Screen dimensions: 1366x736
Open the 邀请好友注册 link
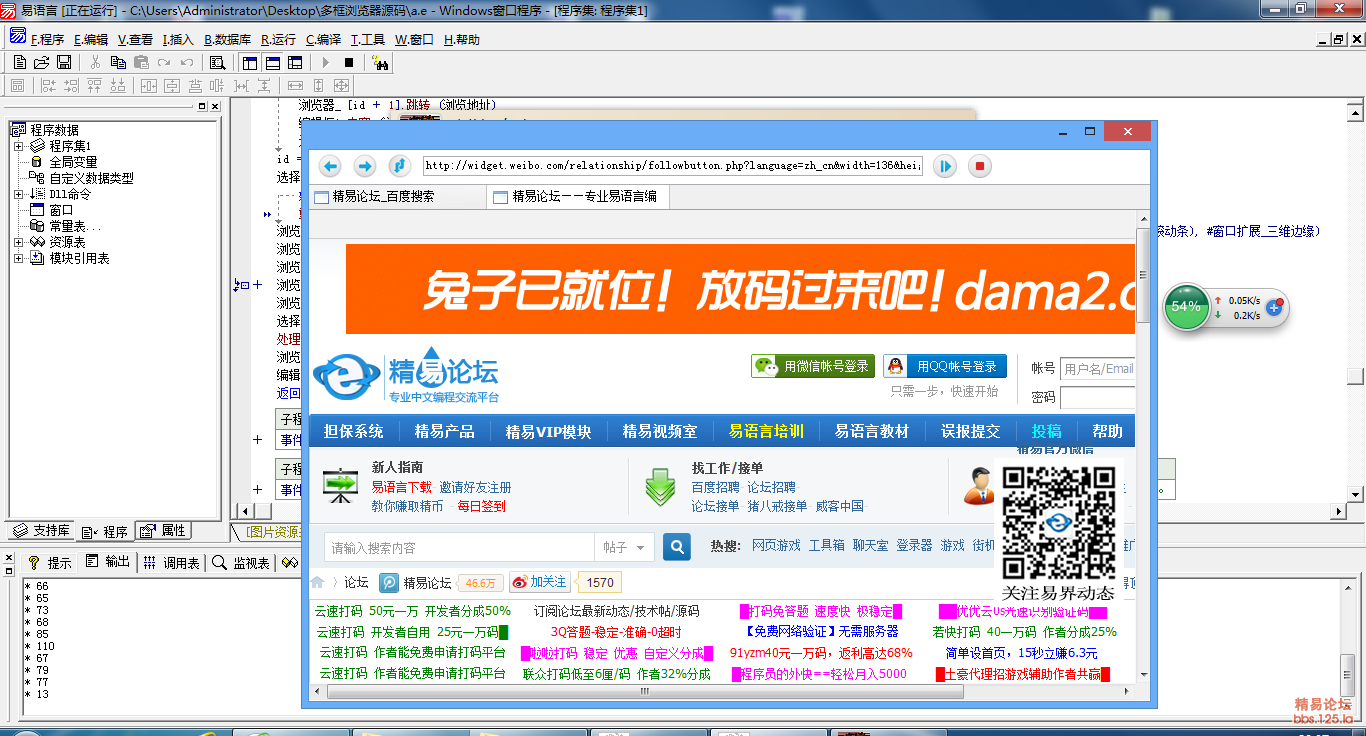click(476, 487)
